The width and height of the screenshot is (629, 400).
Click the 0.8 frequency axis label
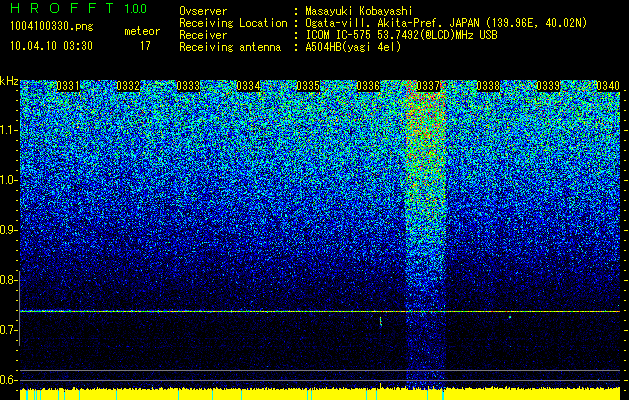click(8, 280)
